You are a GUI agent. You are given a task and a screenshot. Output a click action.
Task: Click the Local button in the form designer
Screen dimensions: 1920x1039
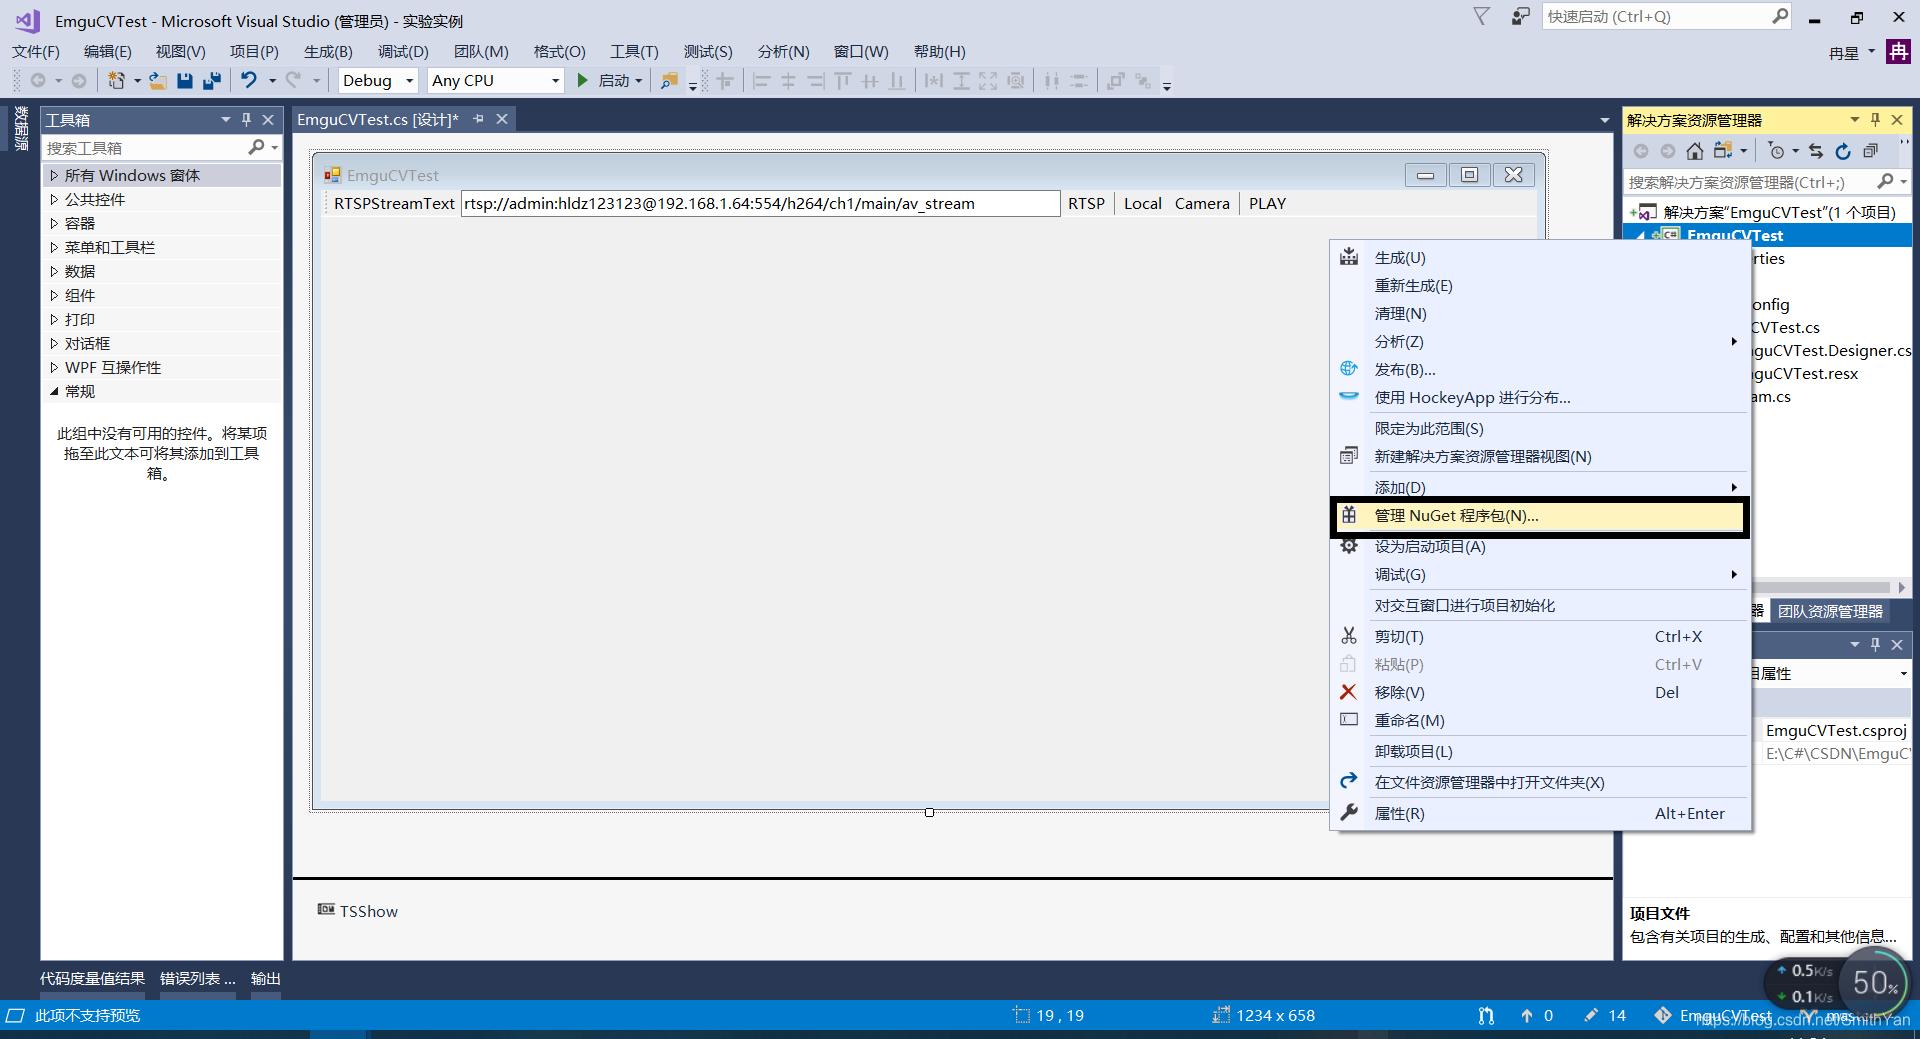[1142, 203]
